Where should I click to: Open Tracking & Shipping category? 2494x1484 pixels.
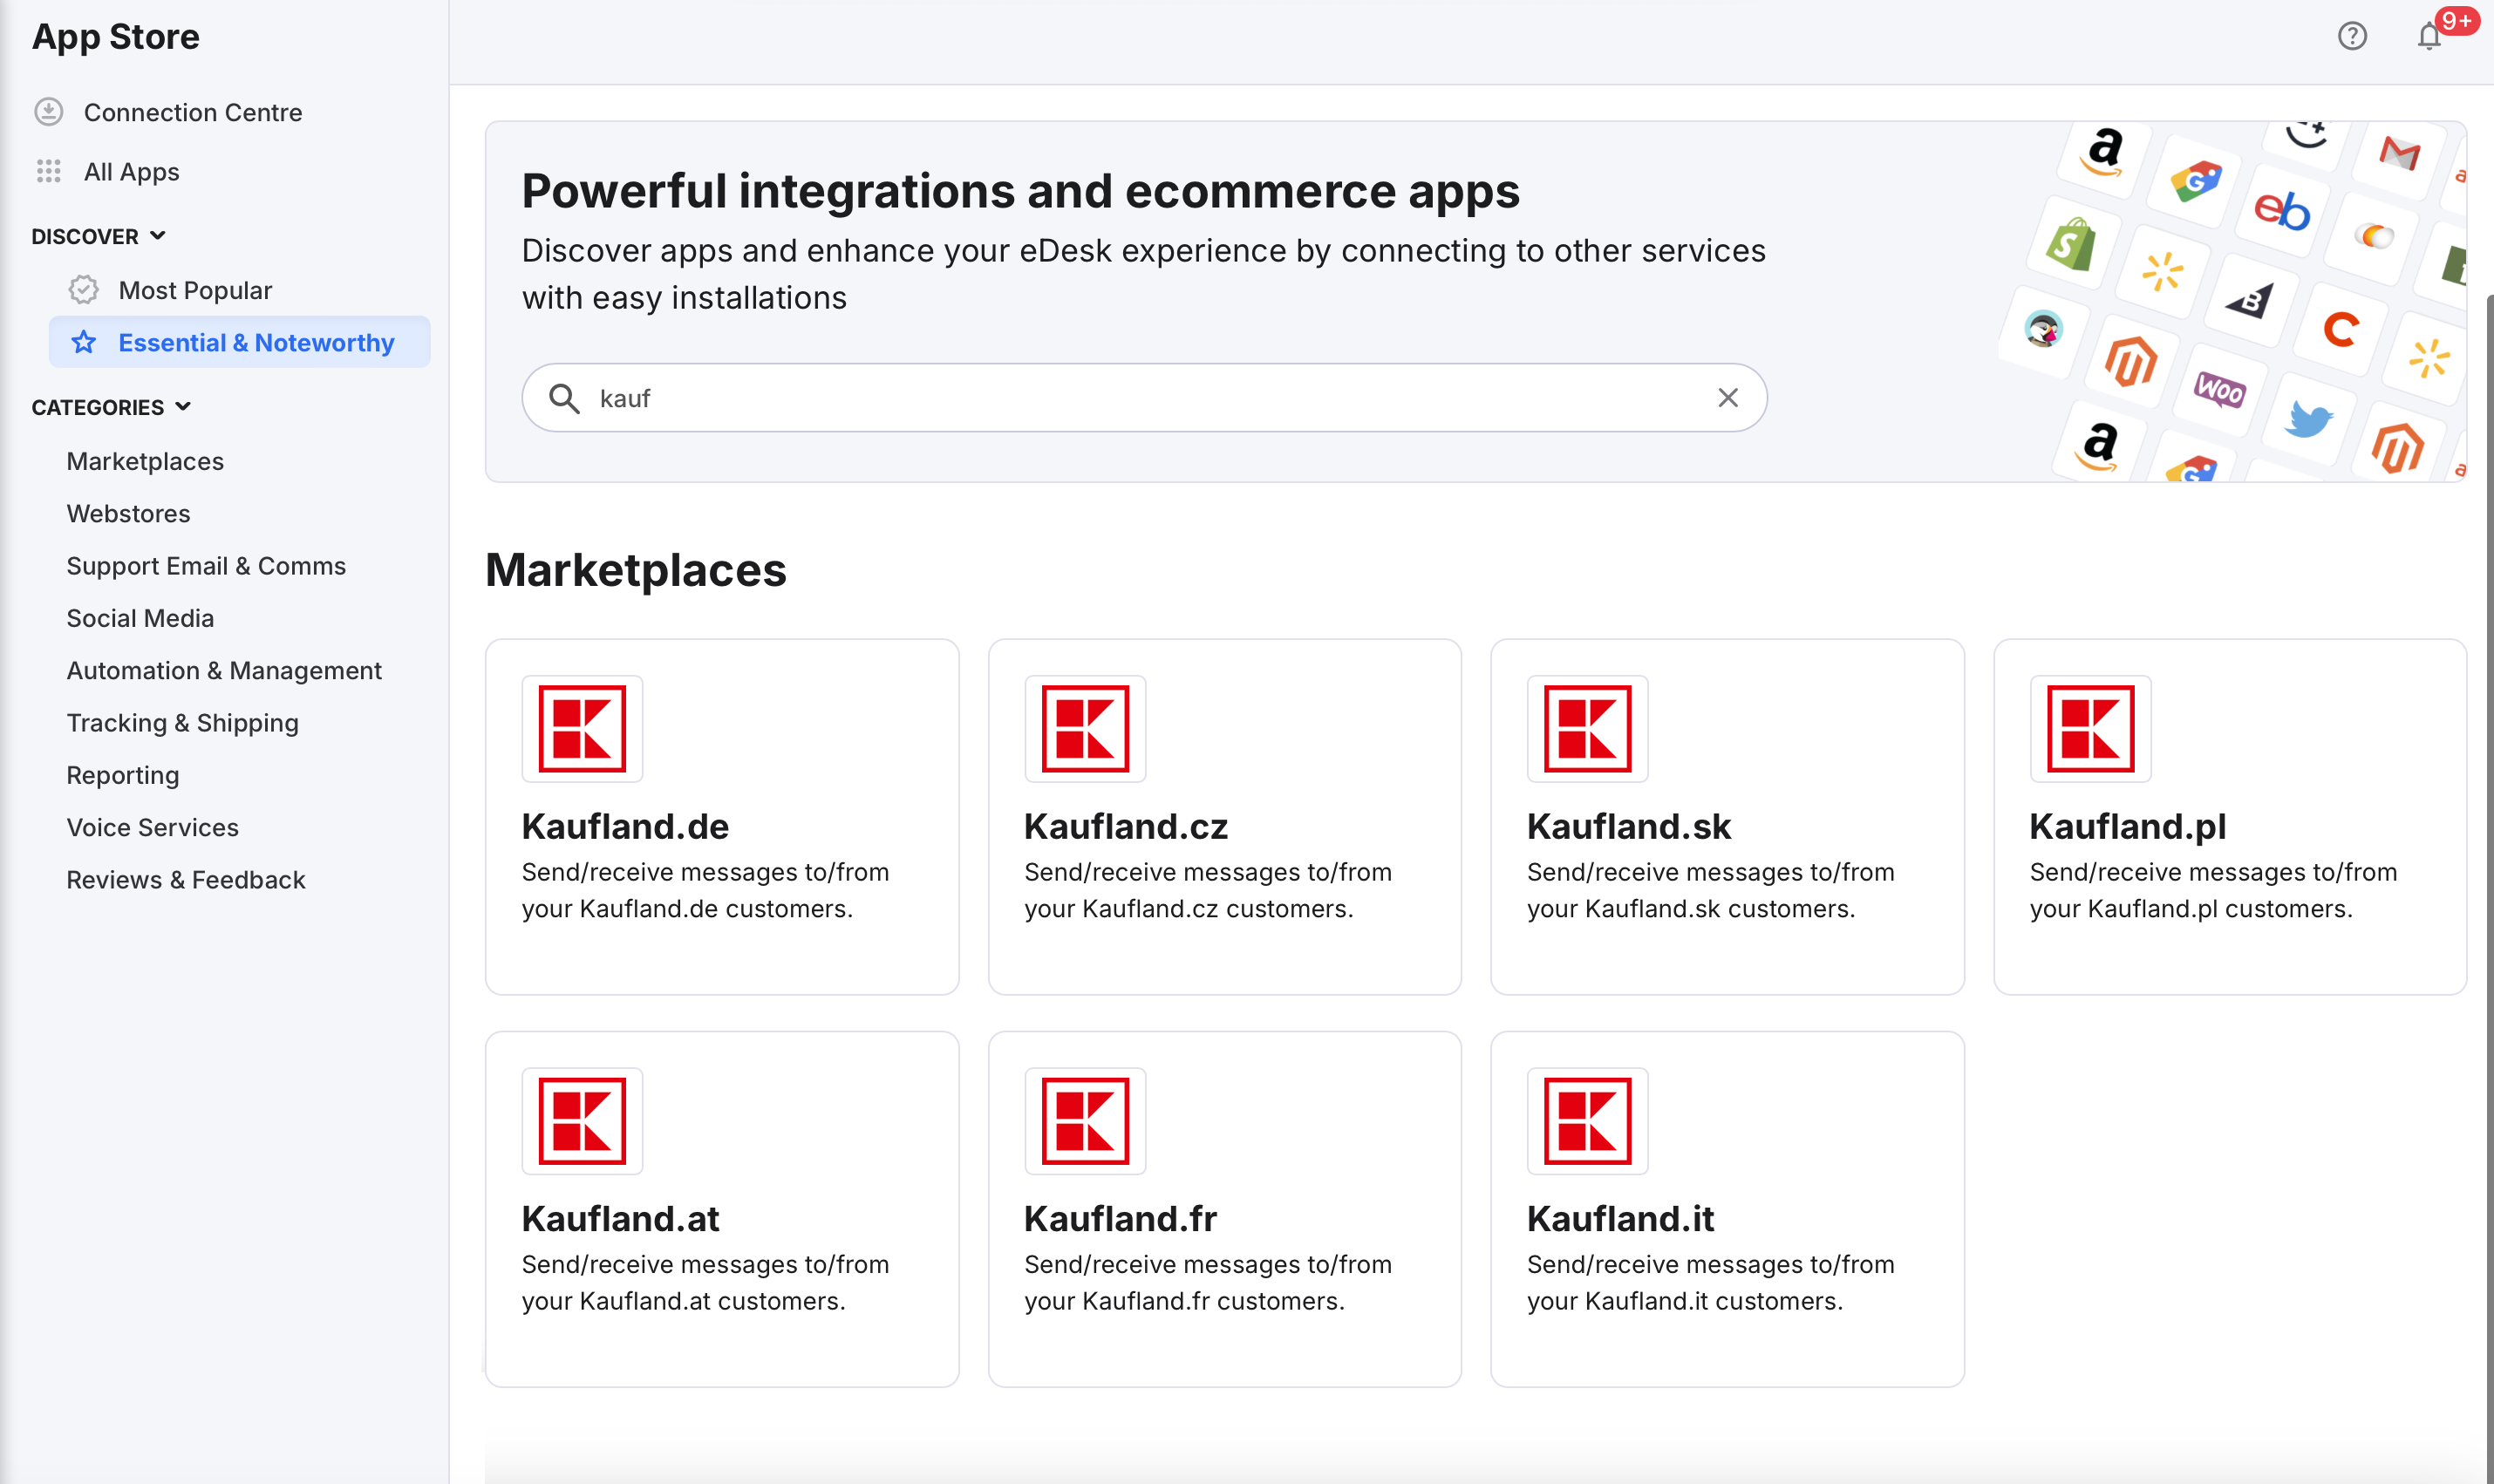tap(183, 723)
